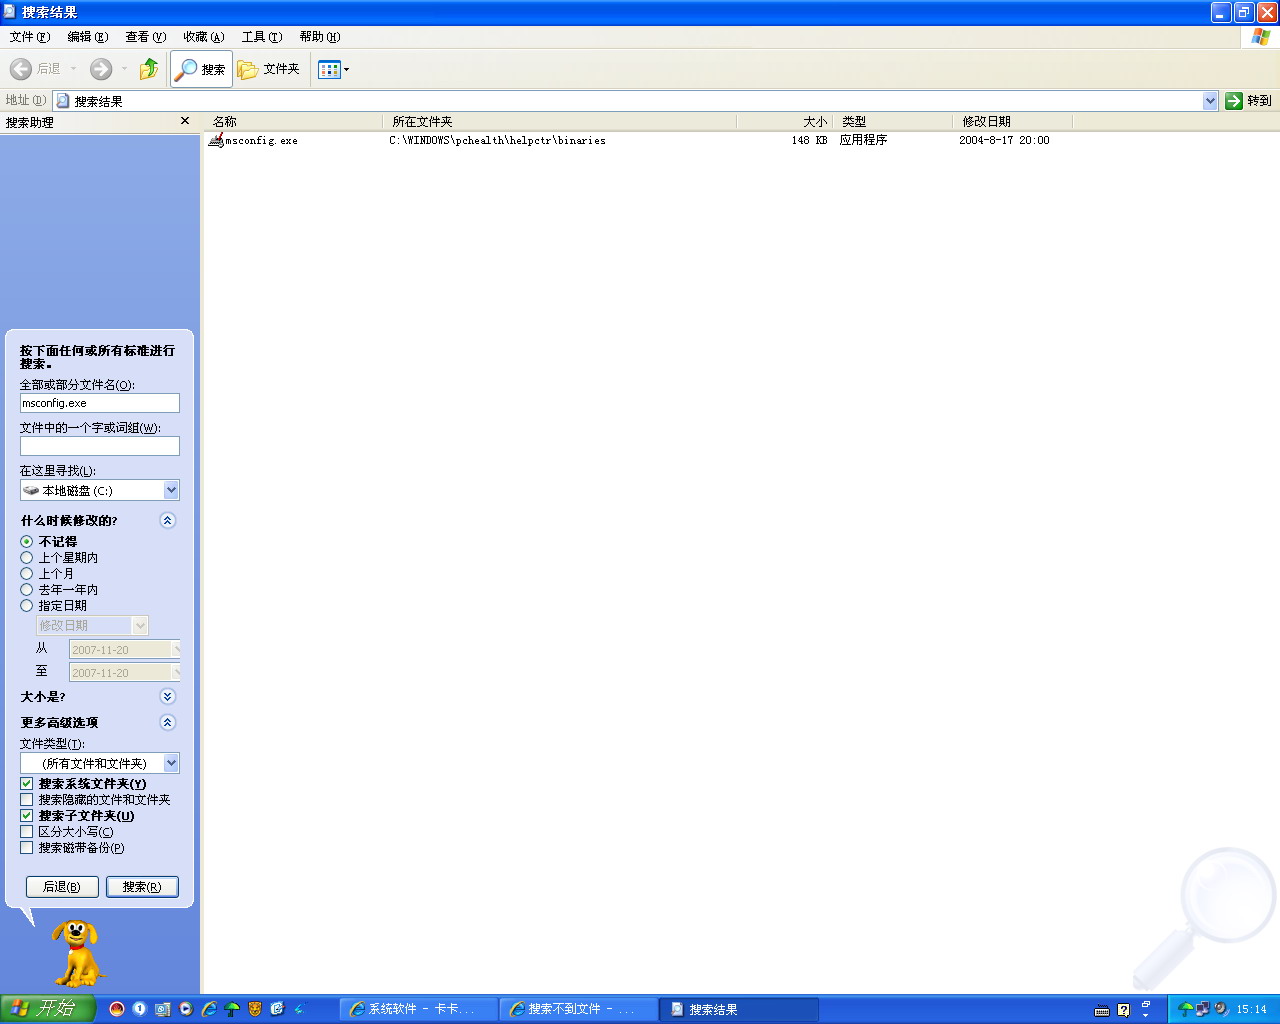Viewport: 1280px width, 1024px height.
Task: Uncheck 搜索系统文件夹 checkbox
Action: coord(27,784)
